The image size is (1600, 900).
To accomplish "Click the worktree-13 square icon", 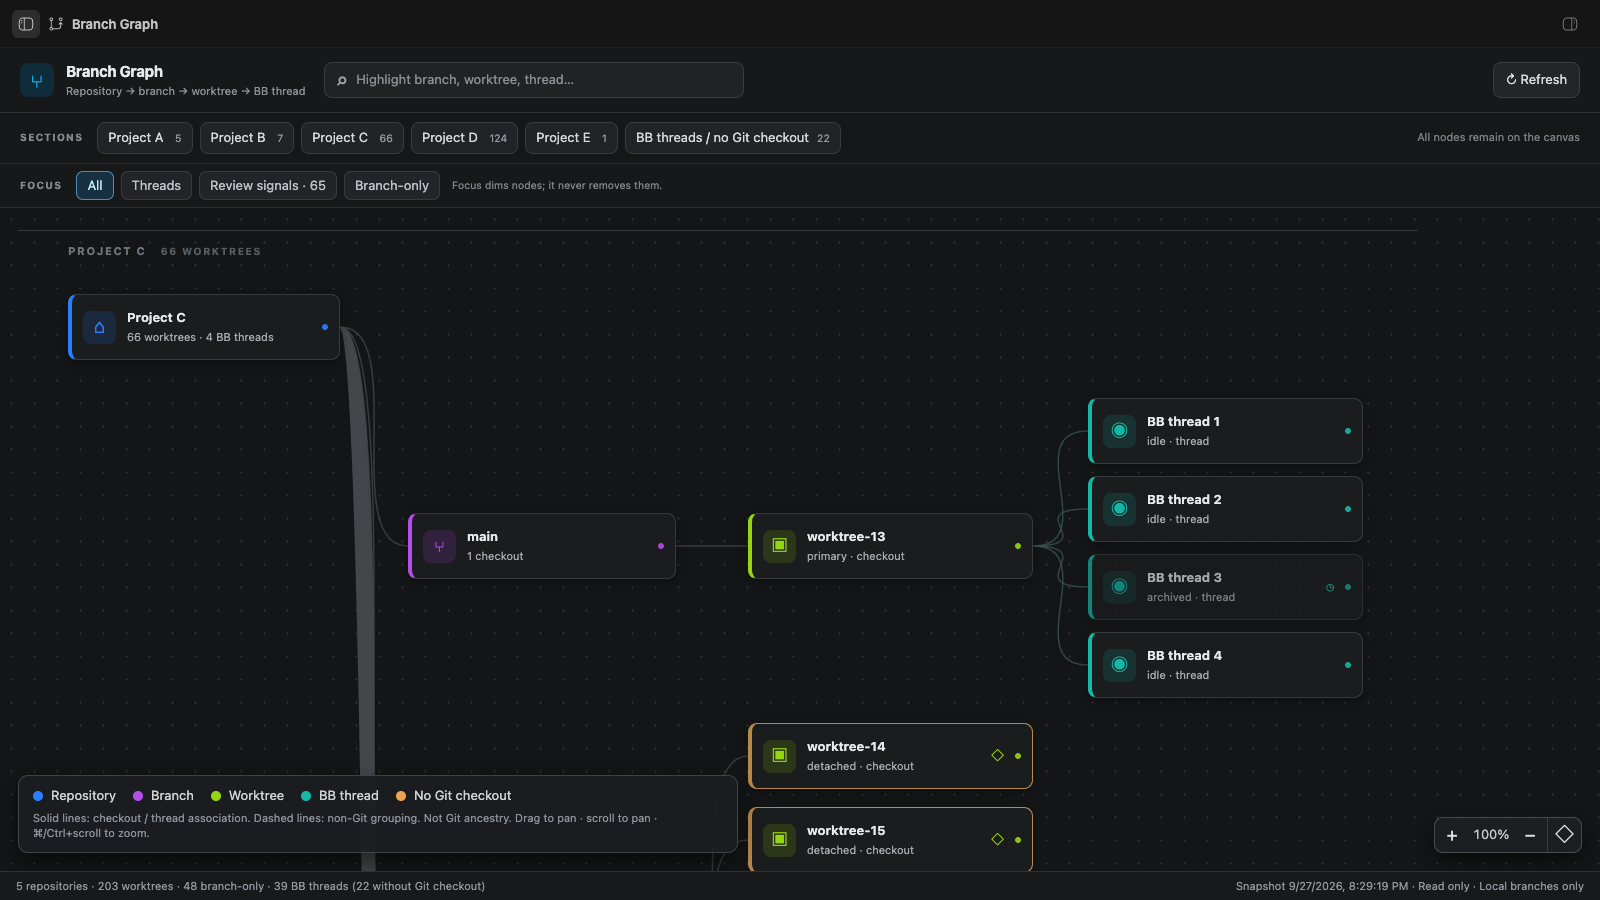I will pos(779,546).
